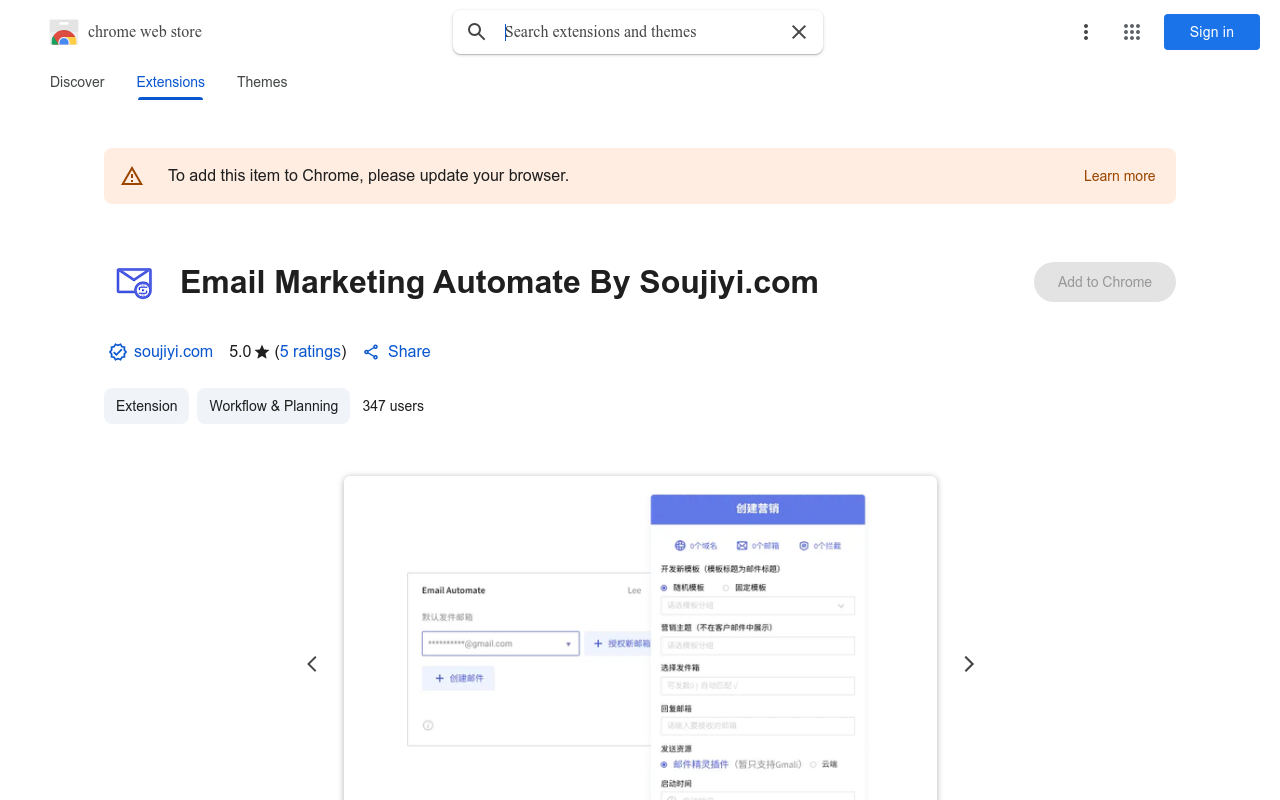Click the browser update warning message text
The width and height of the screenshot is (1280, 800).
tap(368, 176)
